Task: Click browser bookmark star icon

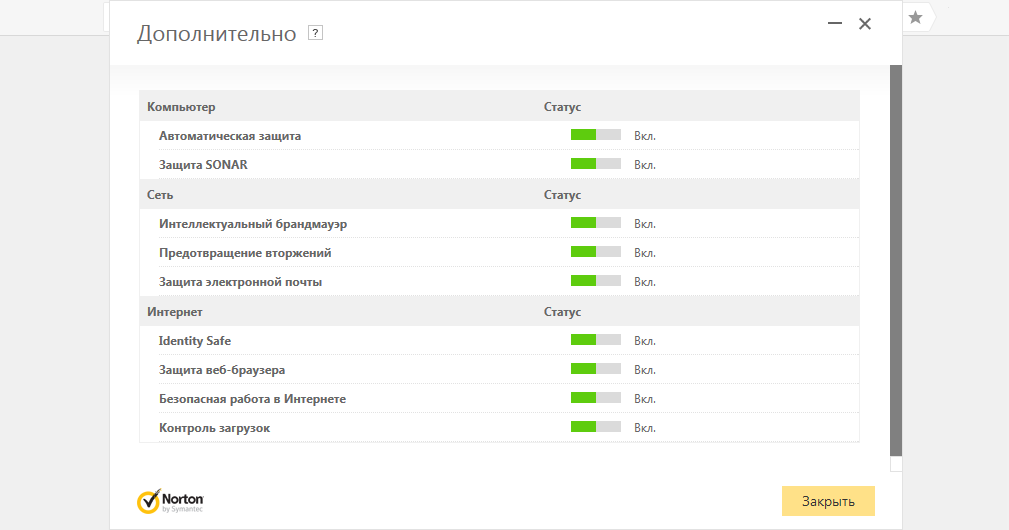Action: pos(915,17)
